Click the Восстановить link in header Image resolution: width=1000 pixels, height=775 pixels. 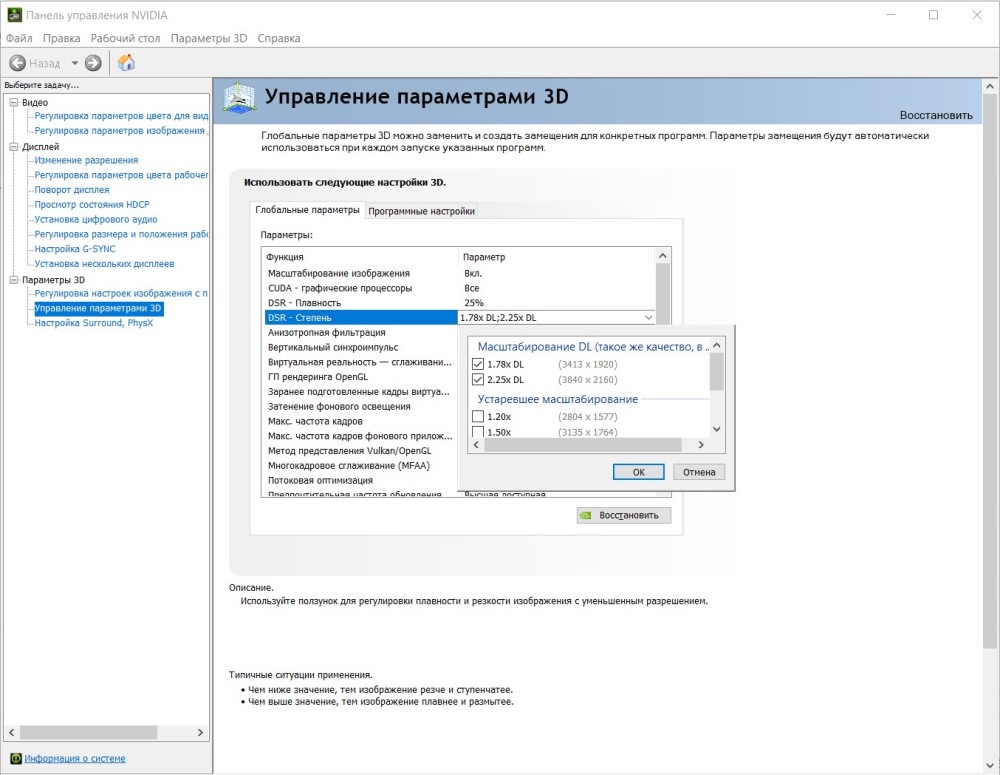[936, 115]
